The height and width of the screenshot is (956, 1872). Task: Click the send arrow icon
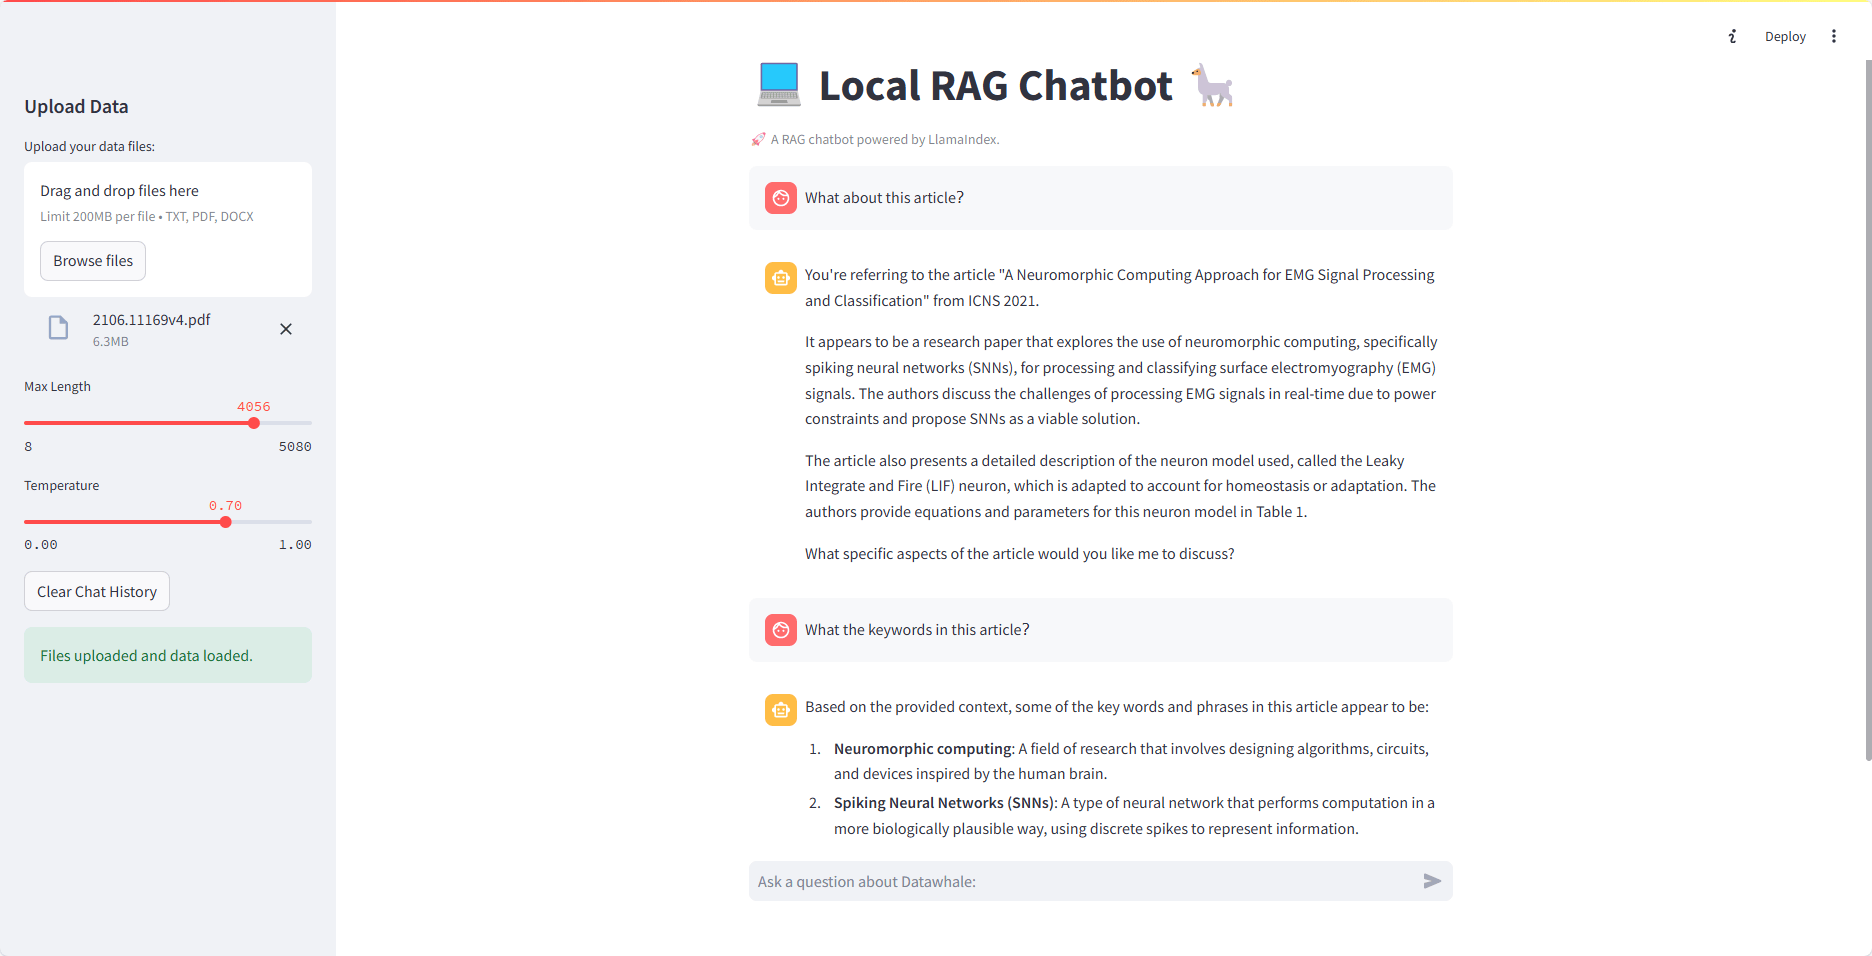coord(1432,881)
